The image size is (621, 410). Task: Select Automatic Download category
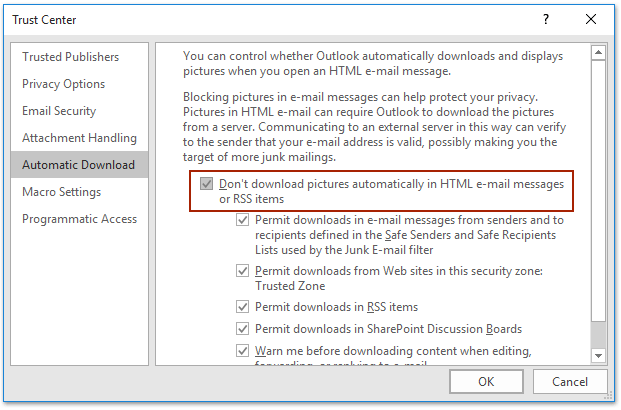(x=79, y=165)
